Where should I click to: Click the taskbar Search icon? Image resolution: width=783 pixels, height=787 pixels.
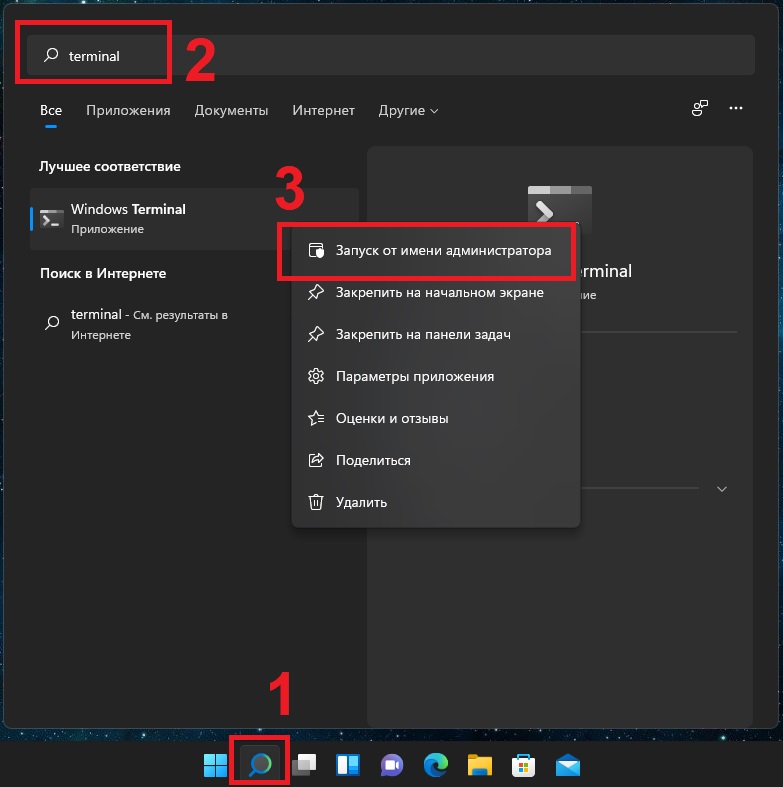pyautogui.click(x=260, y=765)
